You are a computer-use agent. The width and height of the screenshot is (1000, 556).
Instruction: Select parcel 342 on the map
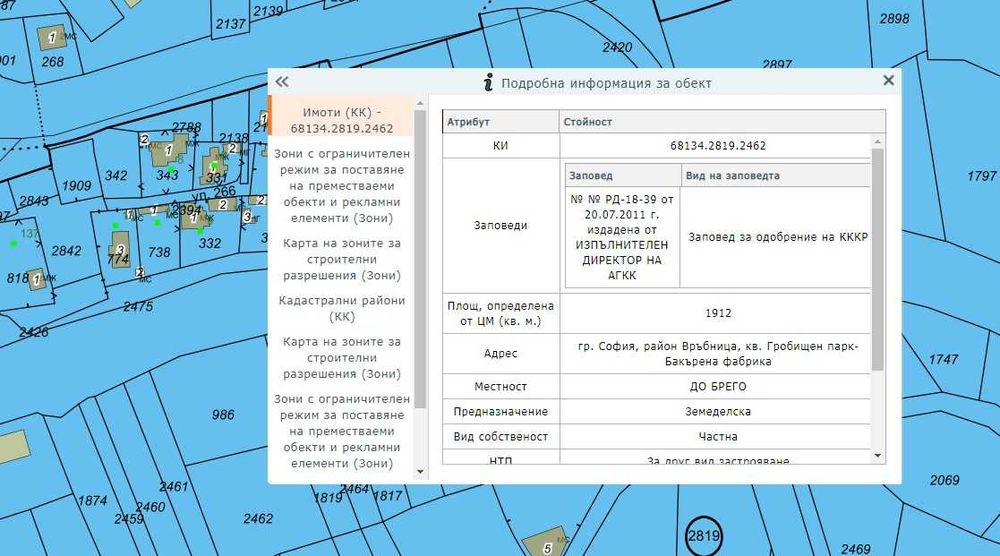(116, 175)
